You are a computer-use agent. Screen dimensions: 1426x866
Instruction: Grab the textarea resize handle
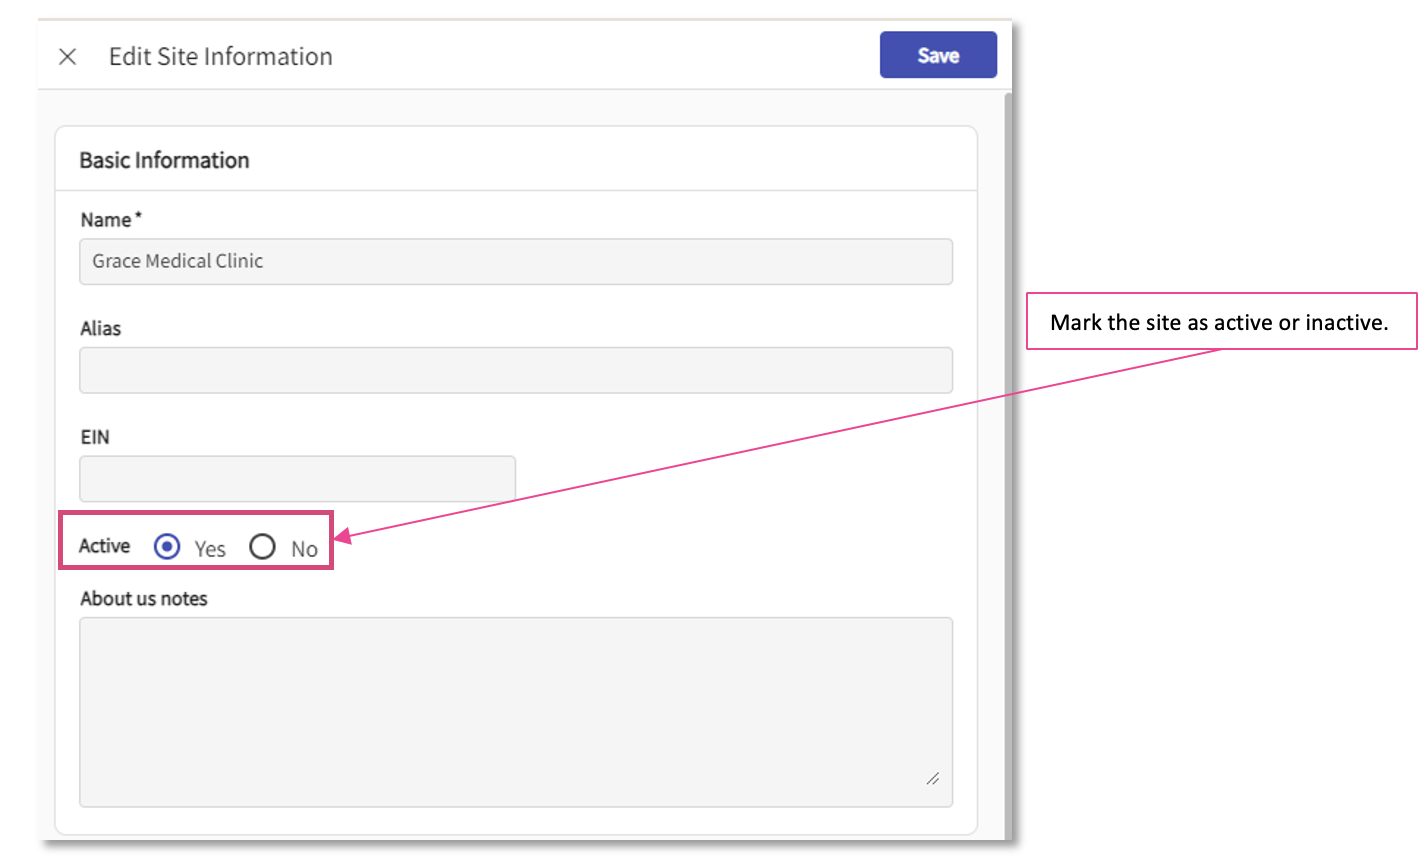pos(932,778)
